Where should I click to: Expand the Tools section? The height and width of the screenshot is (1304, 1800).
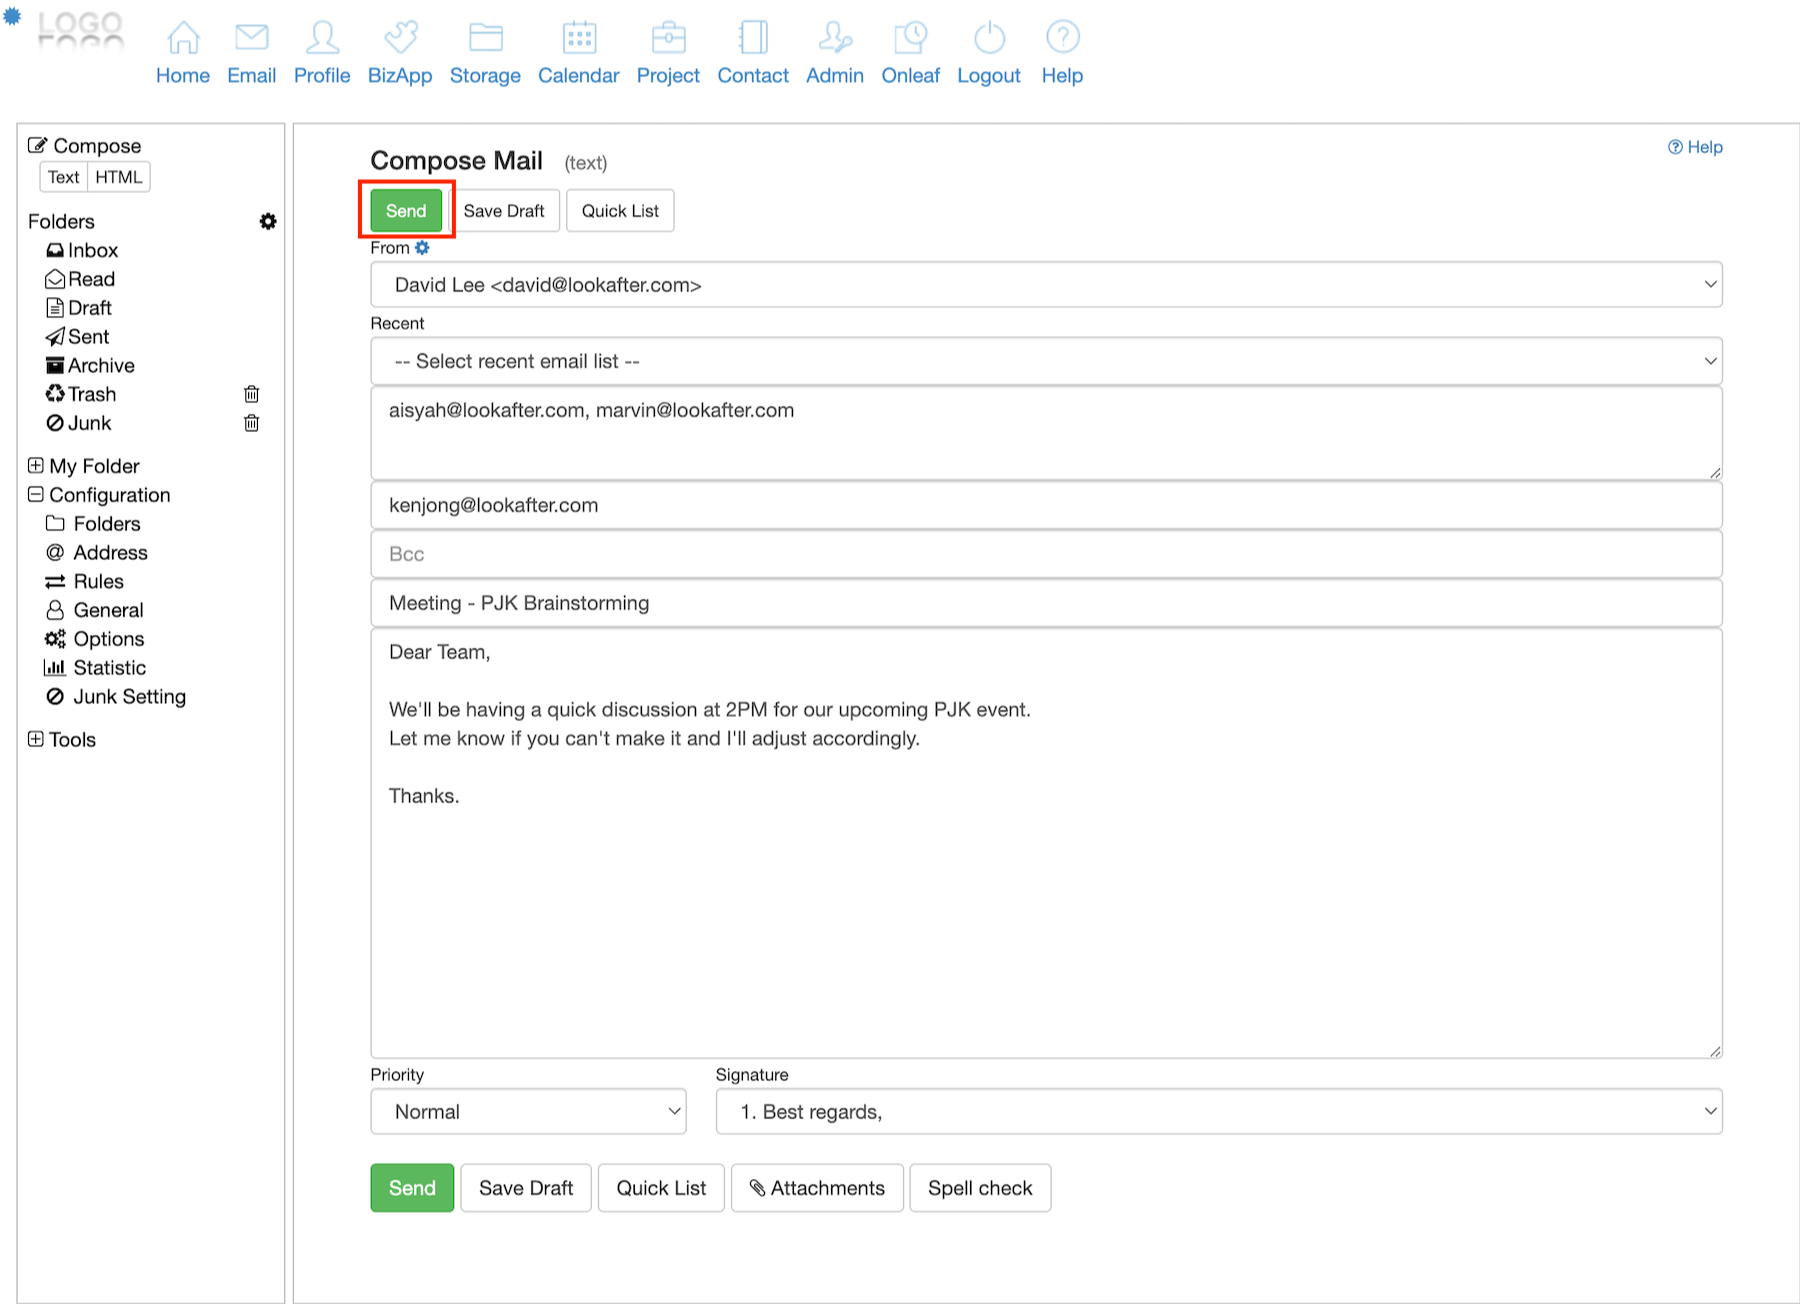(36, 740)
